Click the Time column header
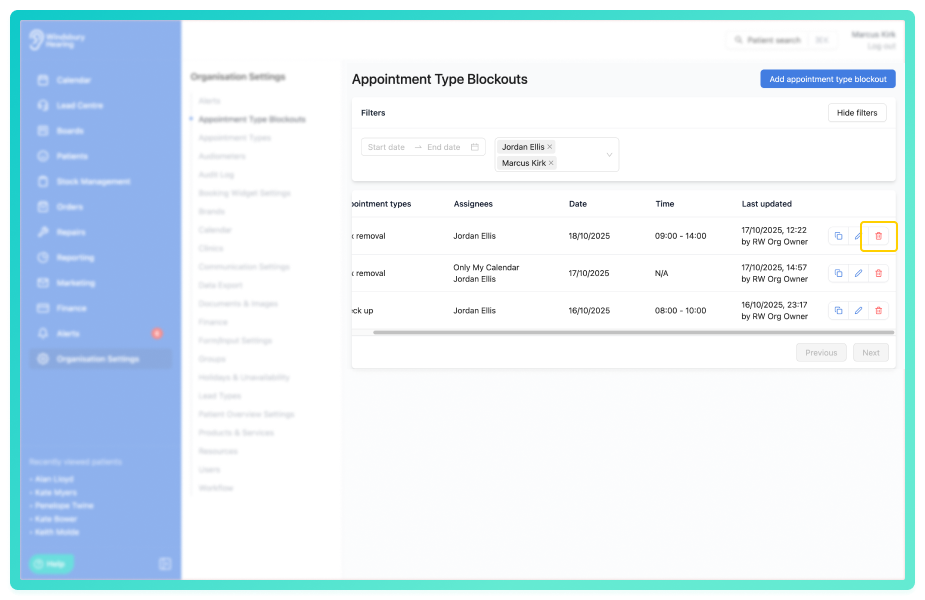Image resolution: width=925 pixels, height=600 pixels. tap(665, 204)
